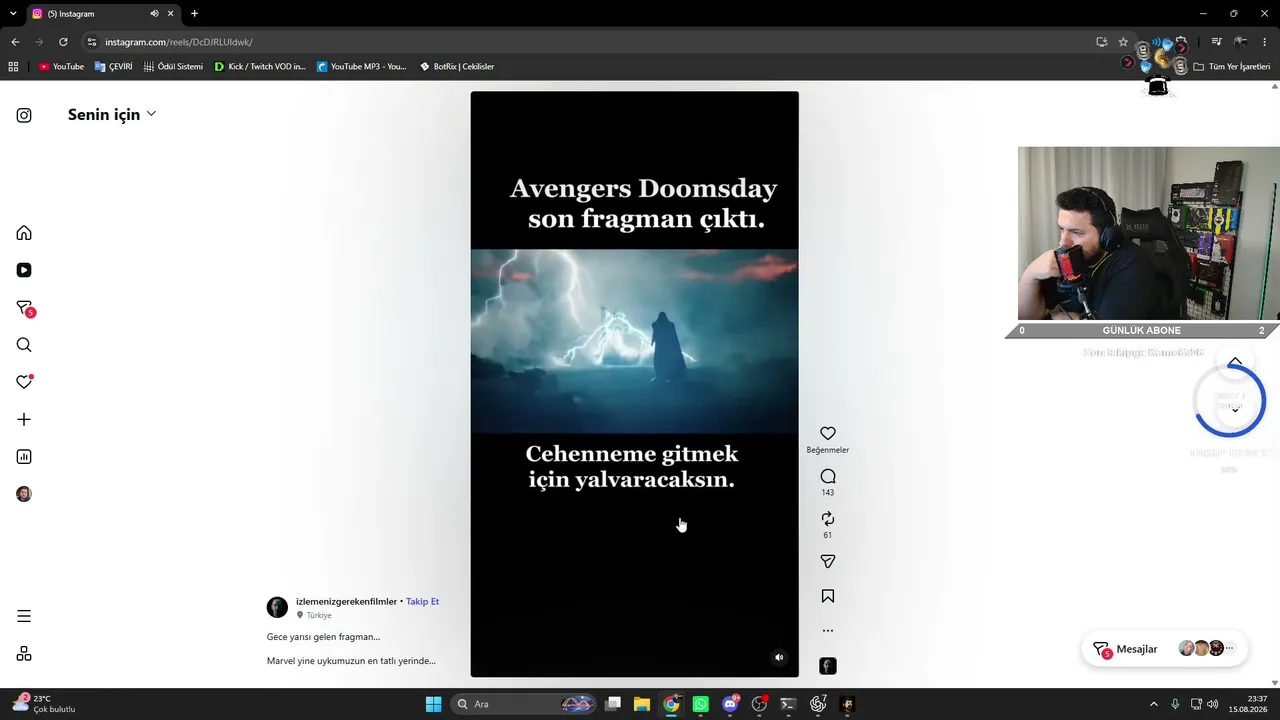Install the web app from address bar
The height and width of the screenshot is (720, 1280).
tap(1101, 42)
